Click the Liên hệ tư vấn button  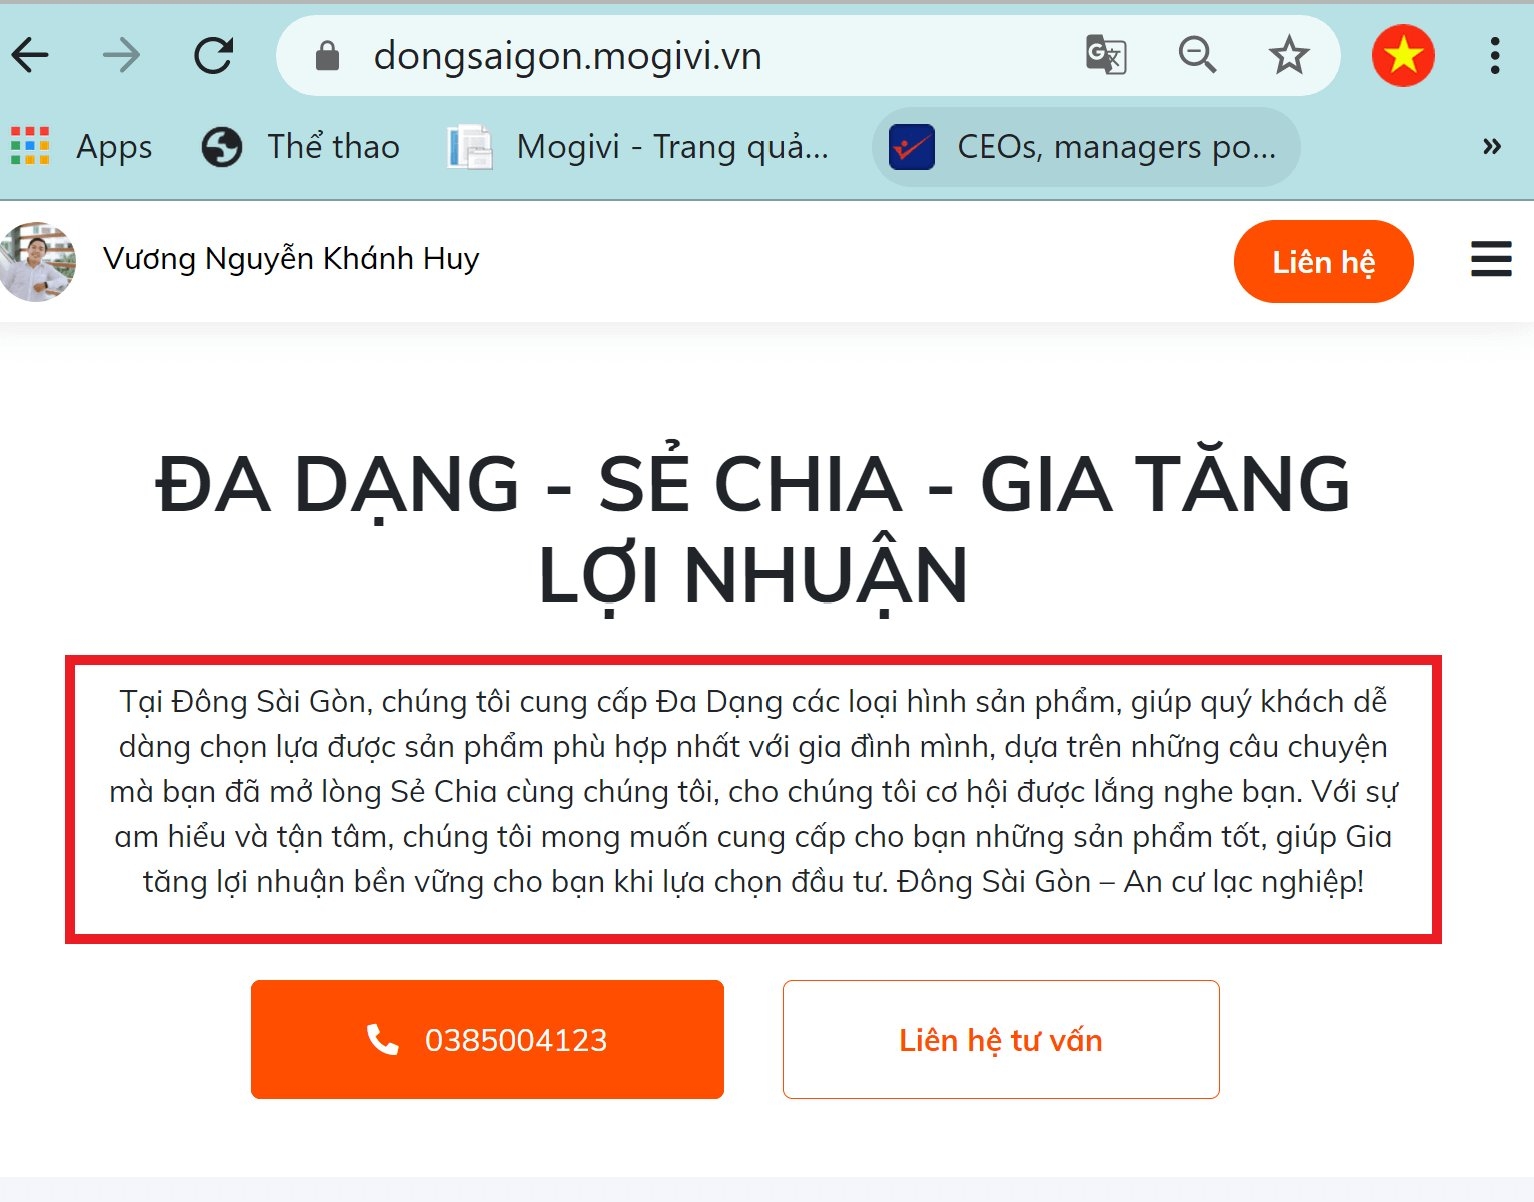pos(1001,1040)
